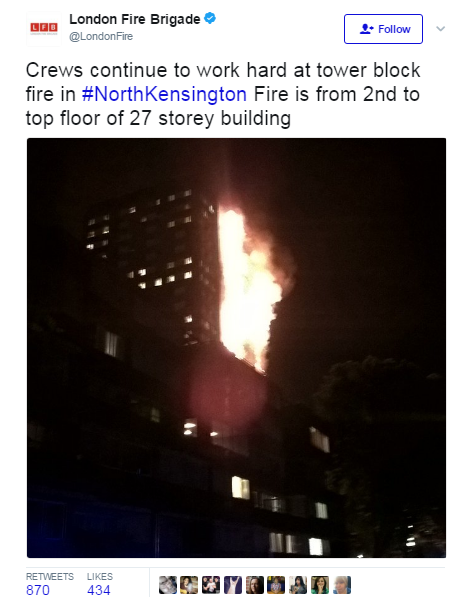Open eighth liker avatar, green top

point(320,585)
